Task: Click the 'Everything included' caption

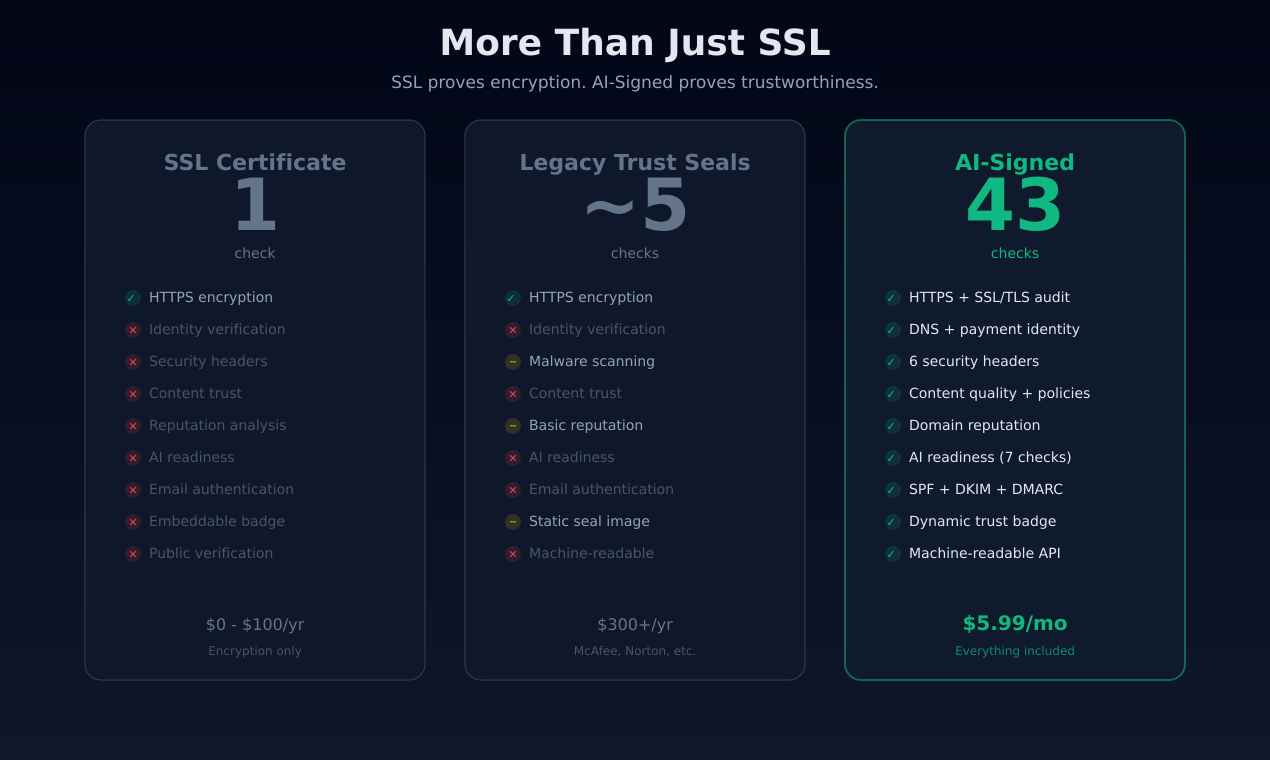Action: click(1015, 651)
